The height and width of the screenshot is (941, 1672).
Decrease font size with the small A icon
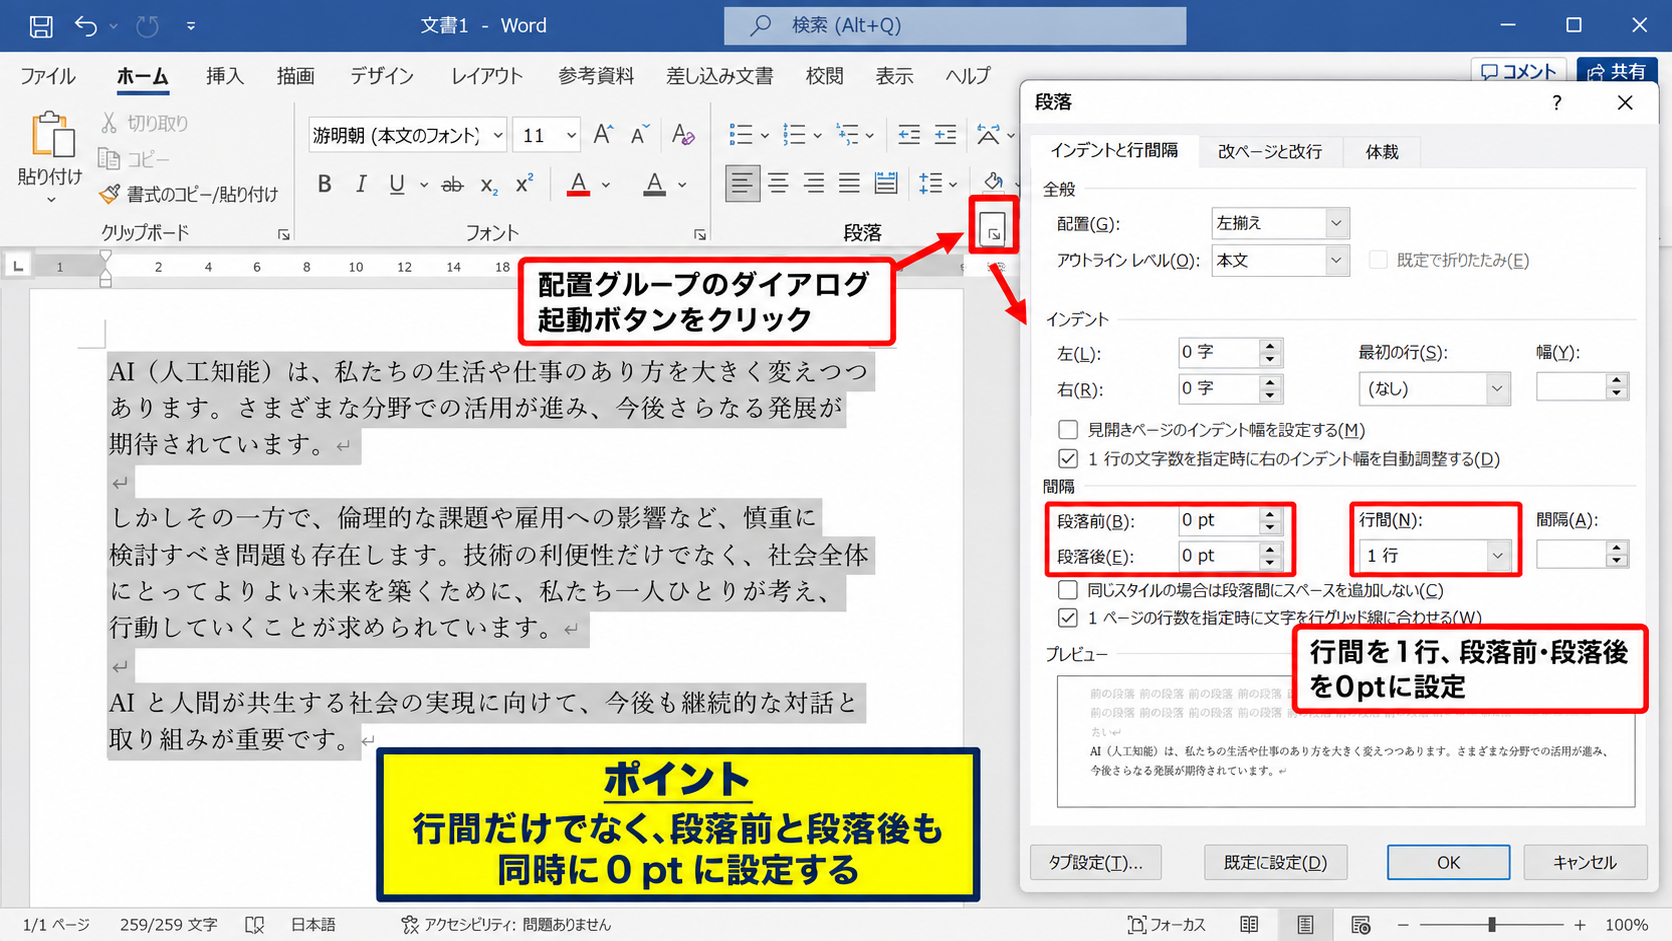(x=640, y=134)
